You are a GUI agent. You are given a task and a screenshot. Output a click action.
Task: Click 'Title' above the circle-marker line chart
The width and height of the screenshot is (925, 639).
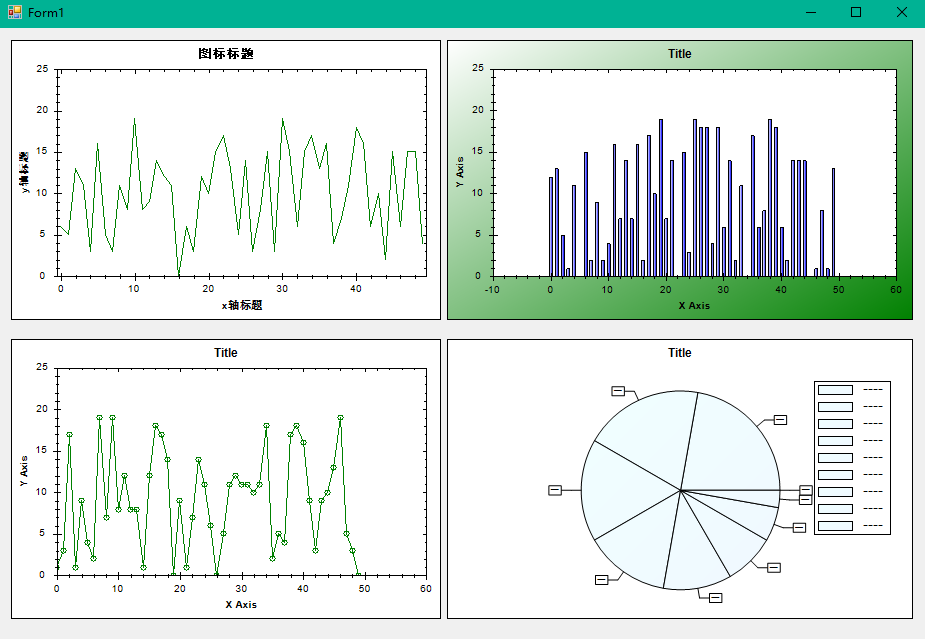(225, 353)
